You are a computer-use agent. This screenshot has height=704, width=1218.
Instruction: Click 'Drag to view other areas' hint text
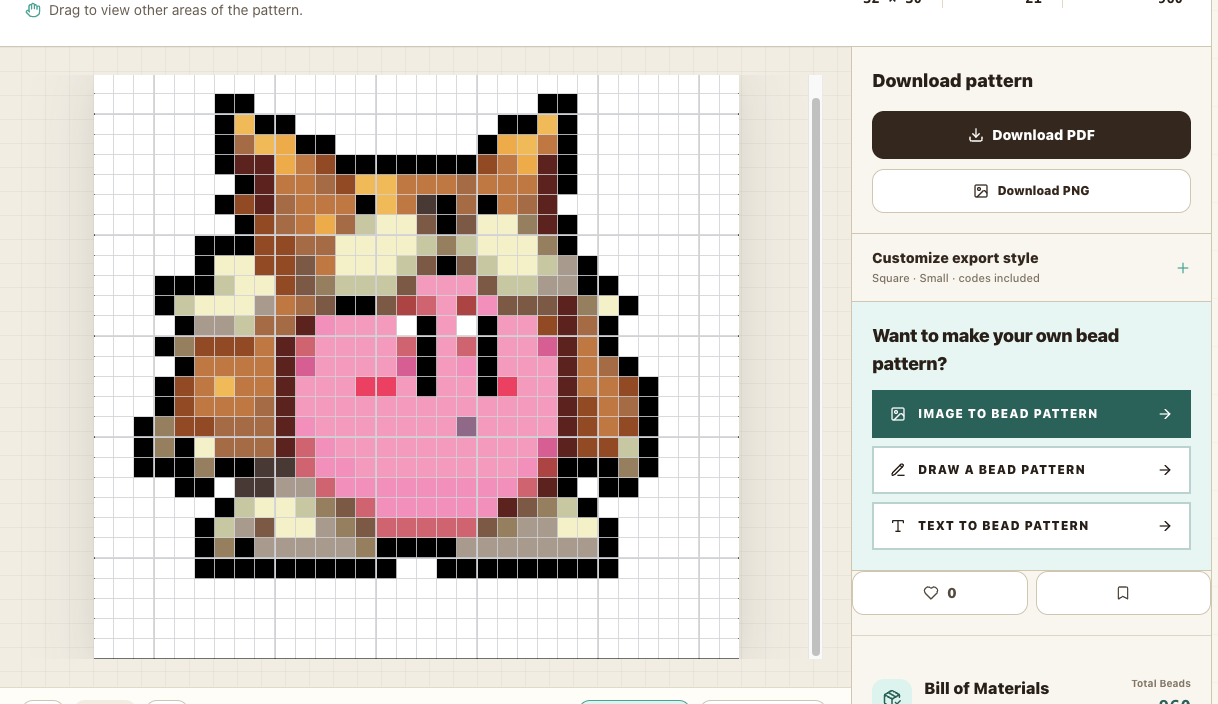coord(176,10)
